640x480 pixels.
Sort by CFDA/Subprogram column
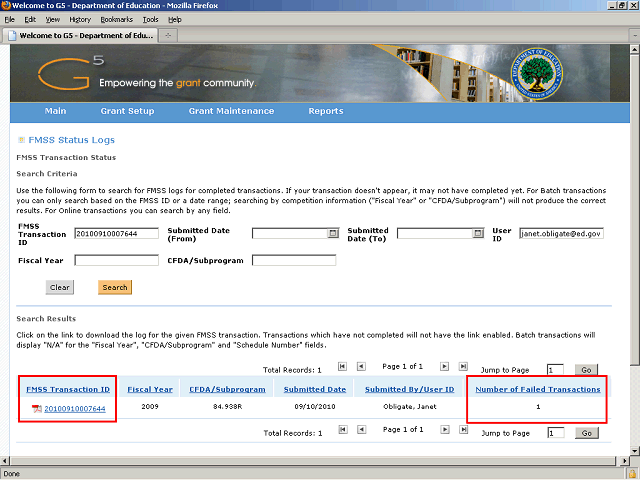tap(227, 389)
